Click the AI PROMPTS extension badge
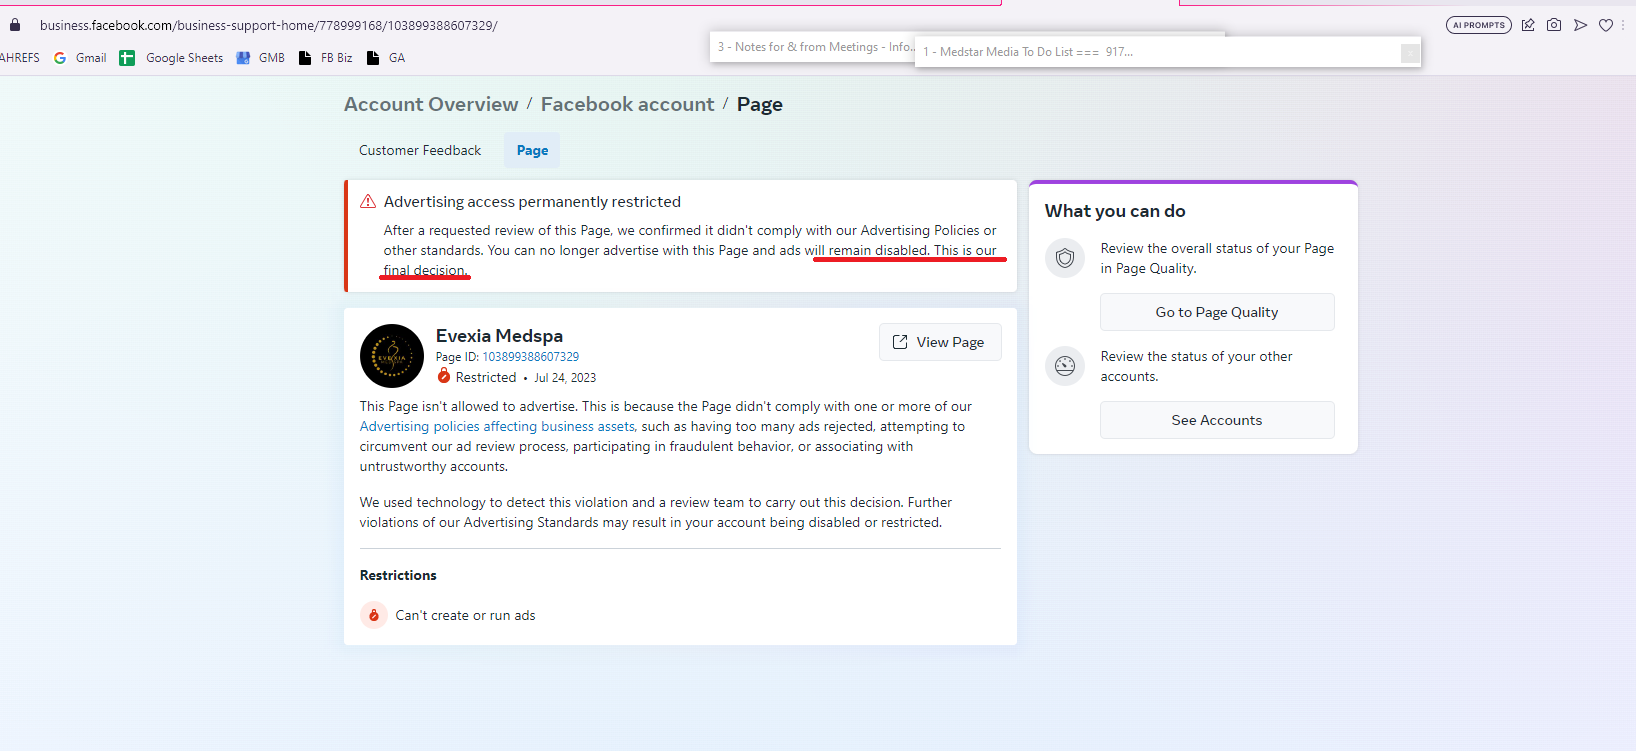Screen dimensions: 1636x751 1478,25
